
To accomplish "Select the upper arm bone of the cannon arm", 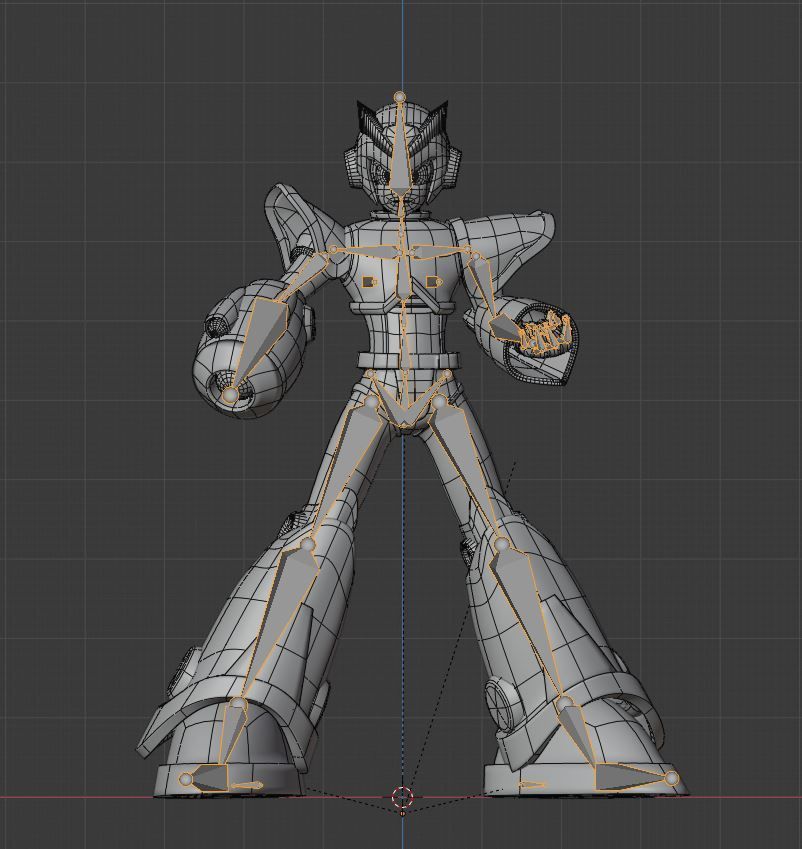I will (307, 275).
